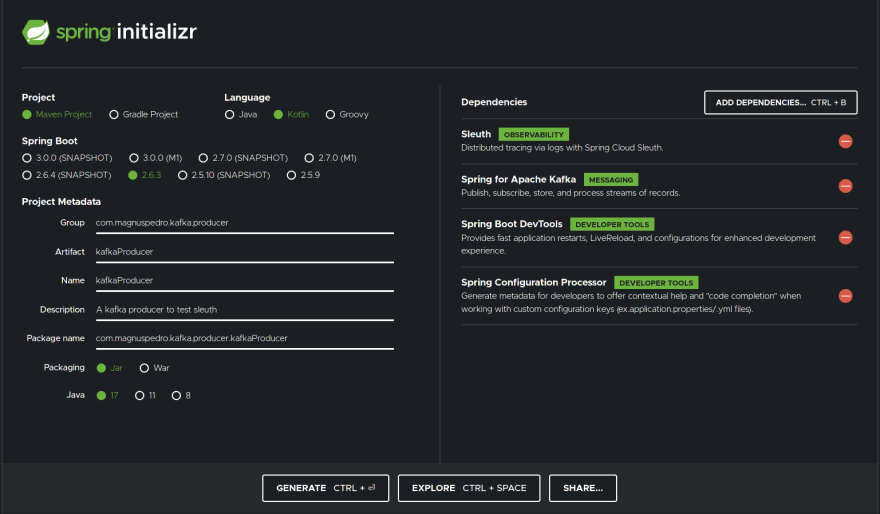The width and height of the screenshot is (880, 514).
Task: Edit the Group field
Action: (x=245, y=223)
